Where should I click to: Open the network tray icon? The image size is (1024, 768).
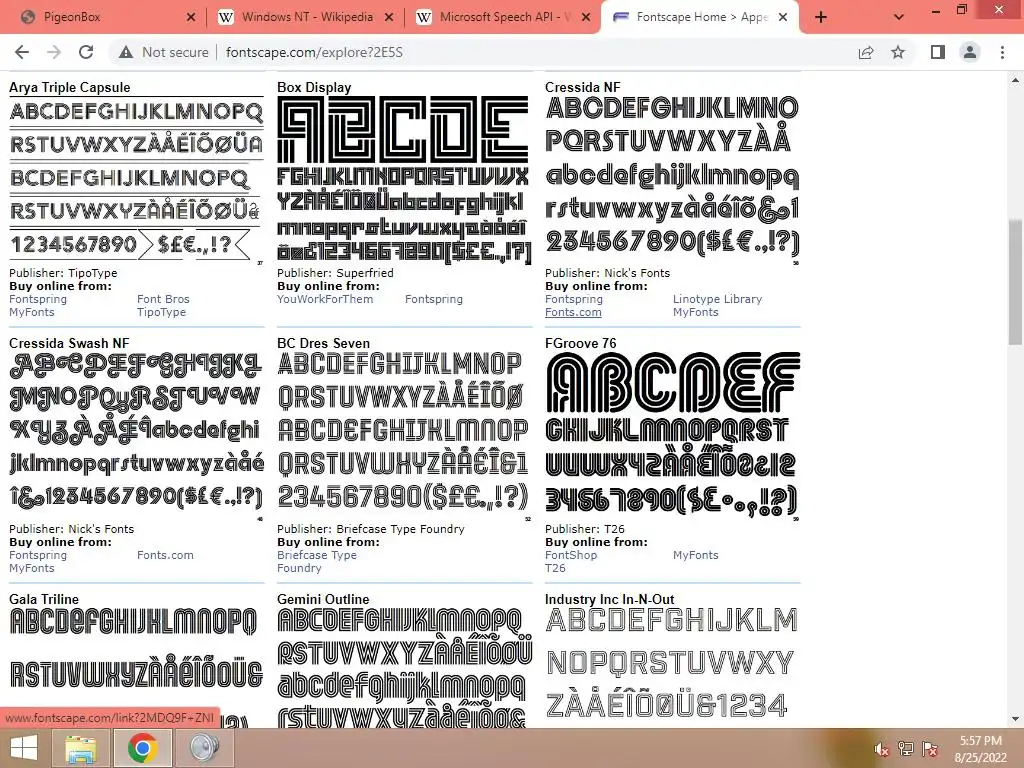tap(905, 749)
